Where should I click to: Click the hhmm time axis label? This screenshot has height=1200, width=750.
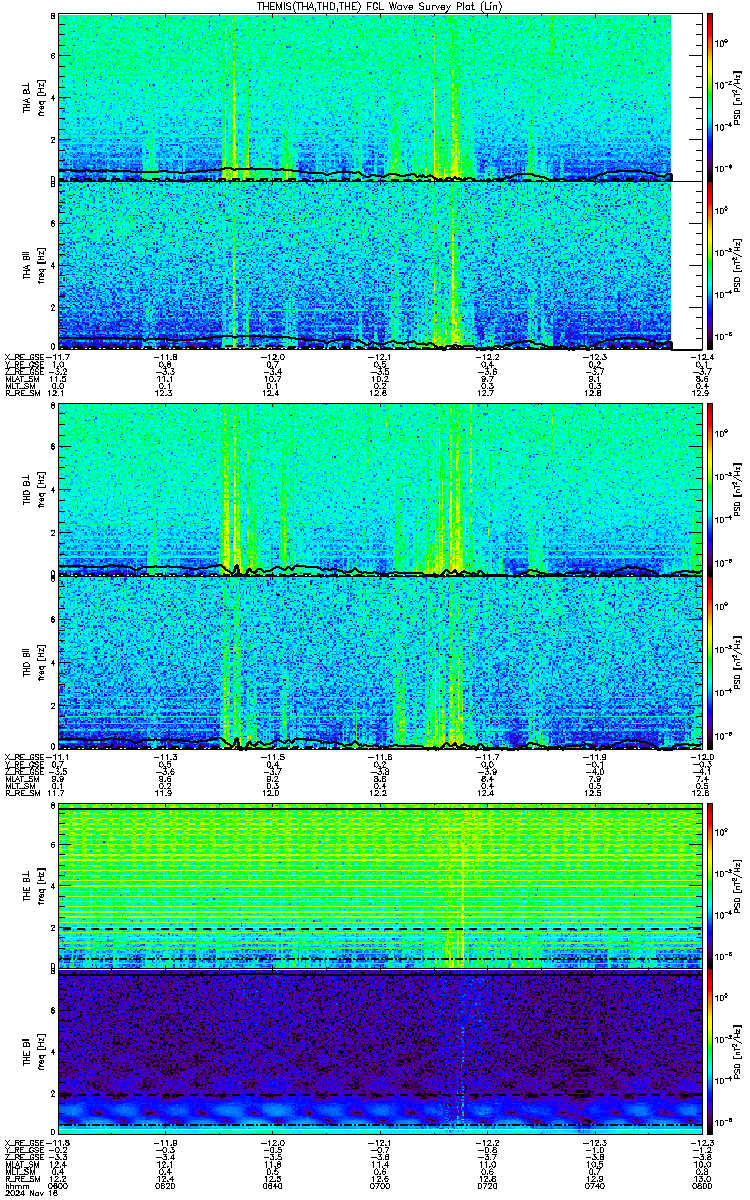(x=15, y=1187)
